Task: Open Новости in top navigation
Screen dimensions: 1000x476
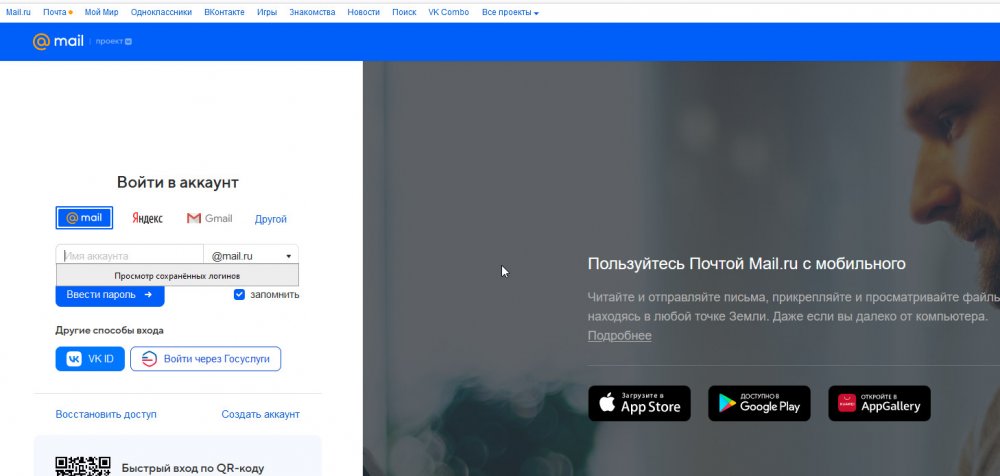Action: 363,12
